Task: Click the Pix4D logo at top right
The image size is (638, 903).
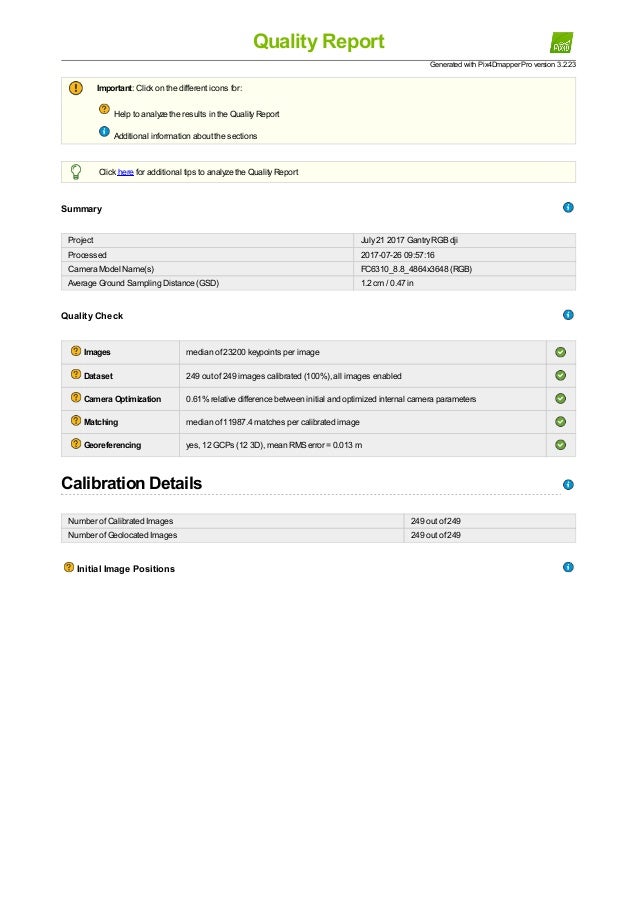Action: (561, 43)
